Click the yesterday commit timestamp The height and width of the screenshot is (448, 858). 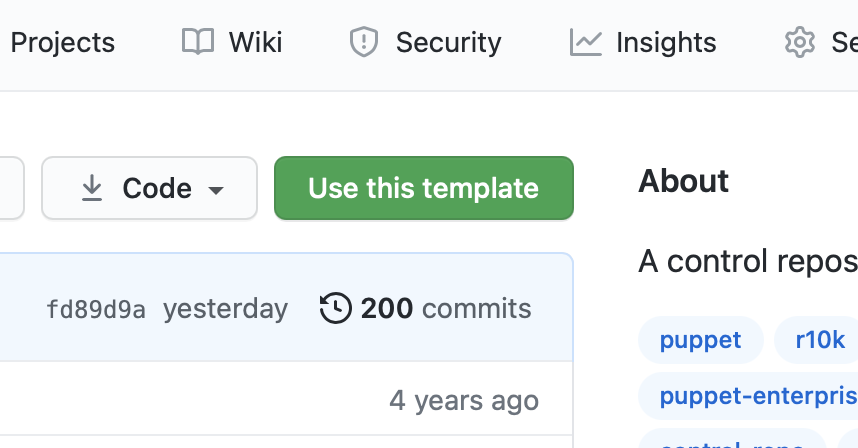click(225, 309)
